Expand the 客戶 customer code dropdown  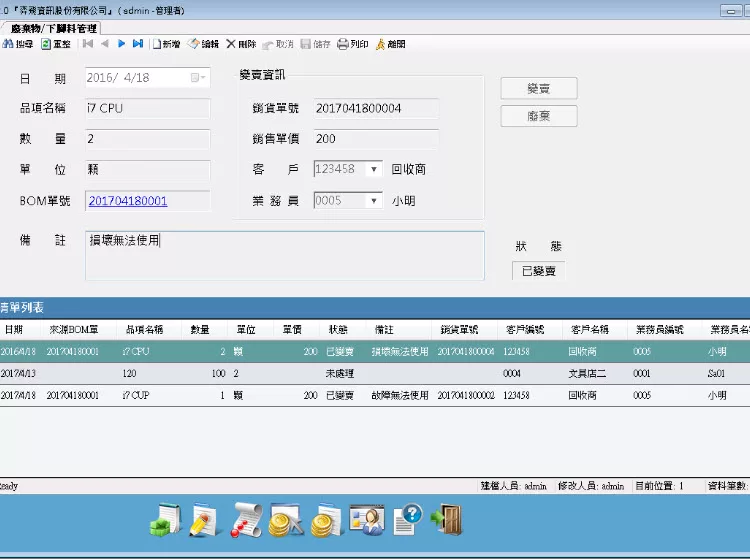point(374,170)
